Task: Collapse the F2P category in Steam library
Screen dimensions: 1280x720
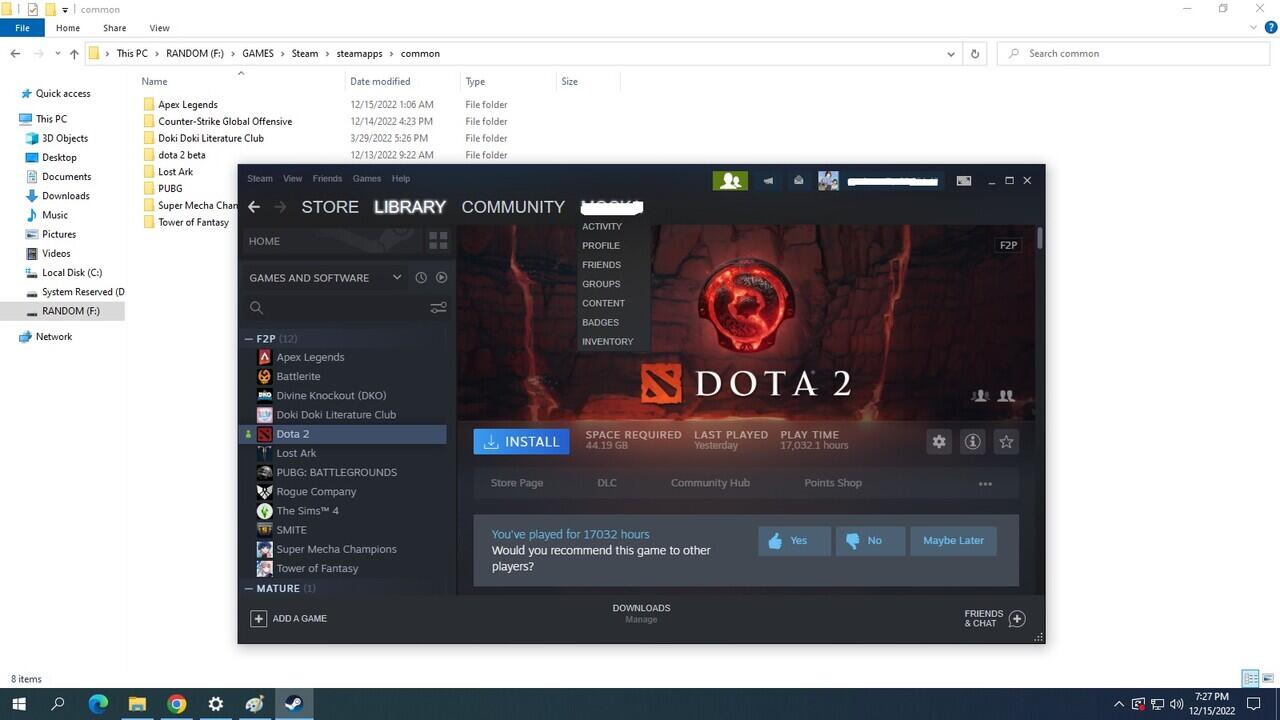Action: pos(249,339)
